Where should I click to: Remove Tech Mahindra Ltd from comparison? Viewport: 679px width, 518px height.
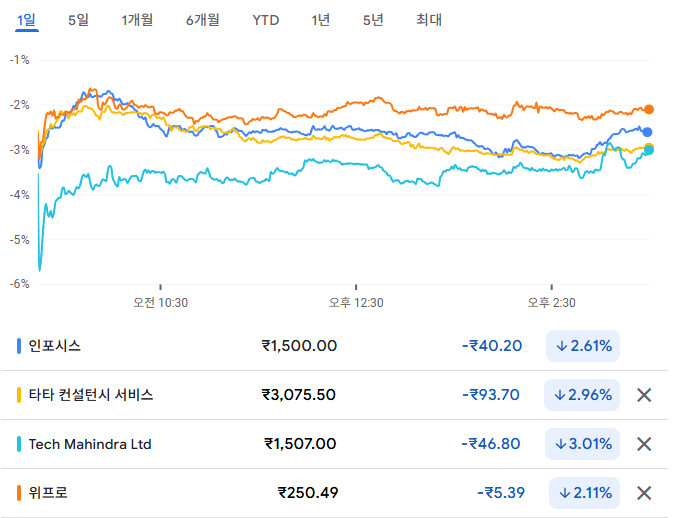click(644, 444)
